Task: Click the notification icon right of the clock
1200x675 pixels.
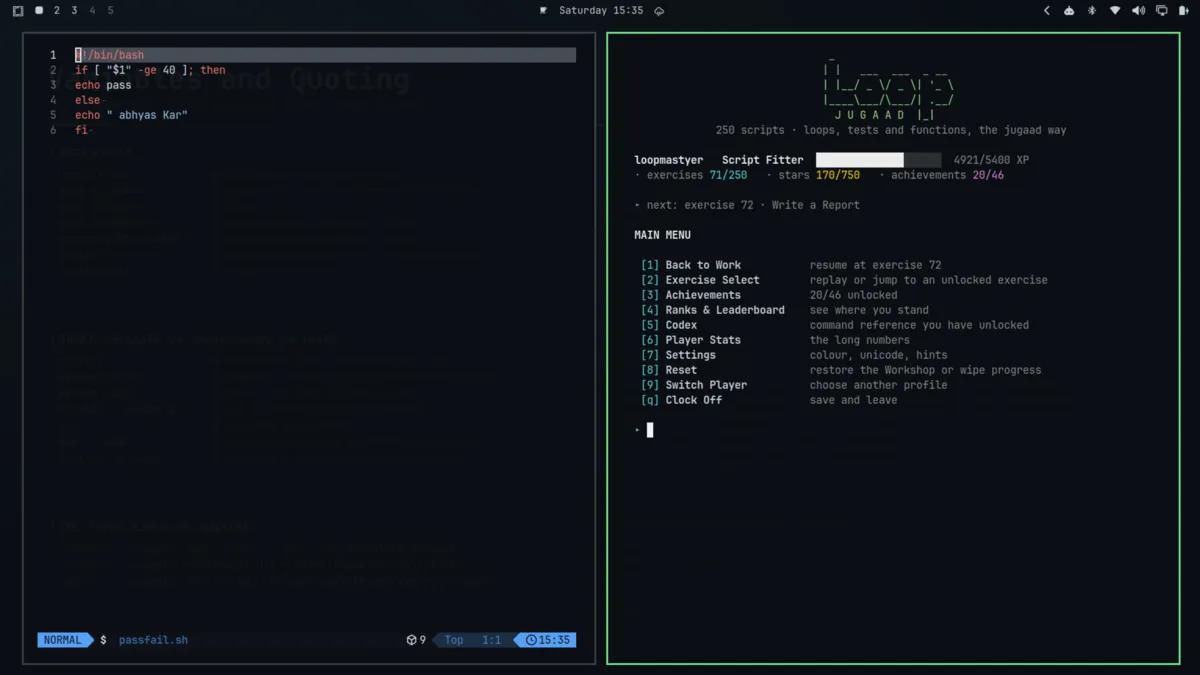Action: (659, 11)
